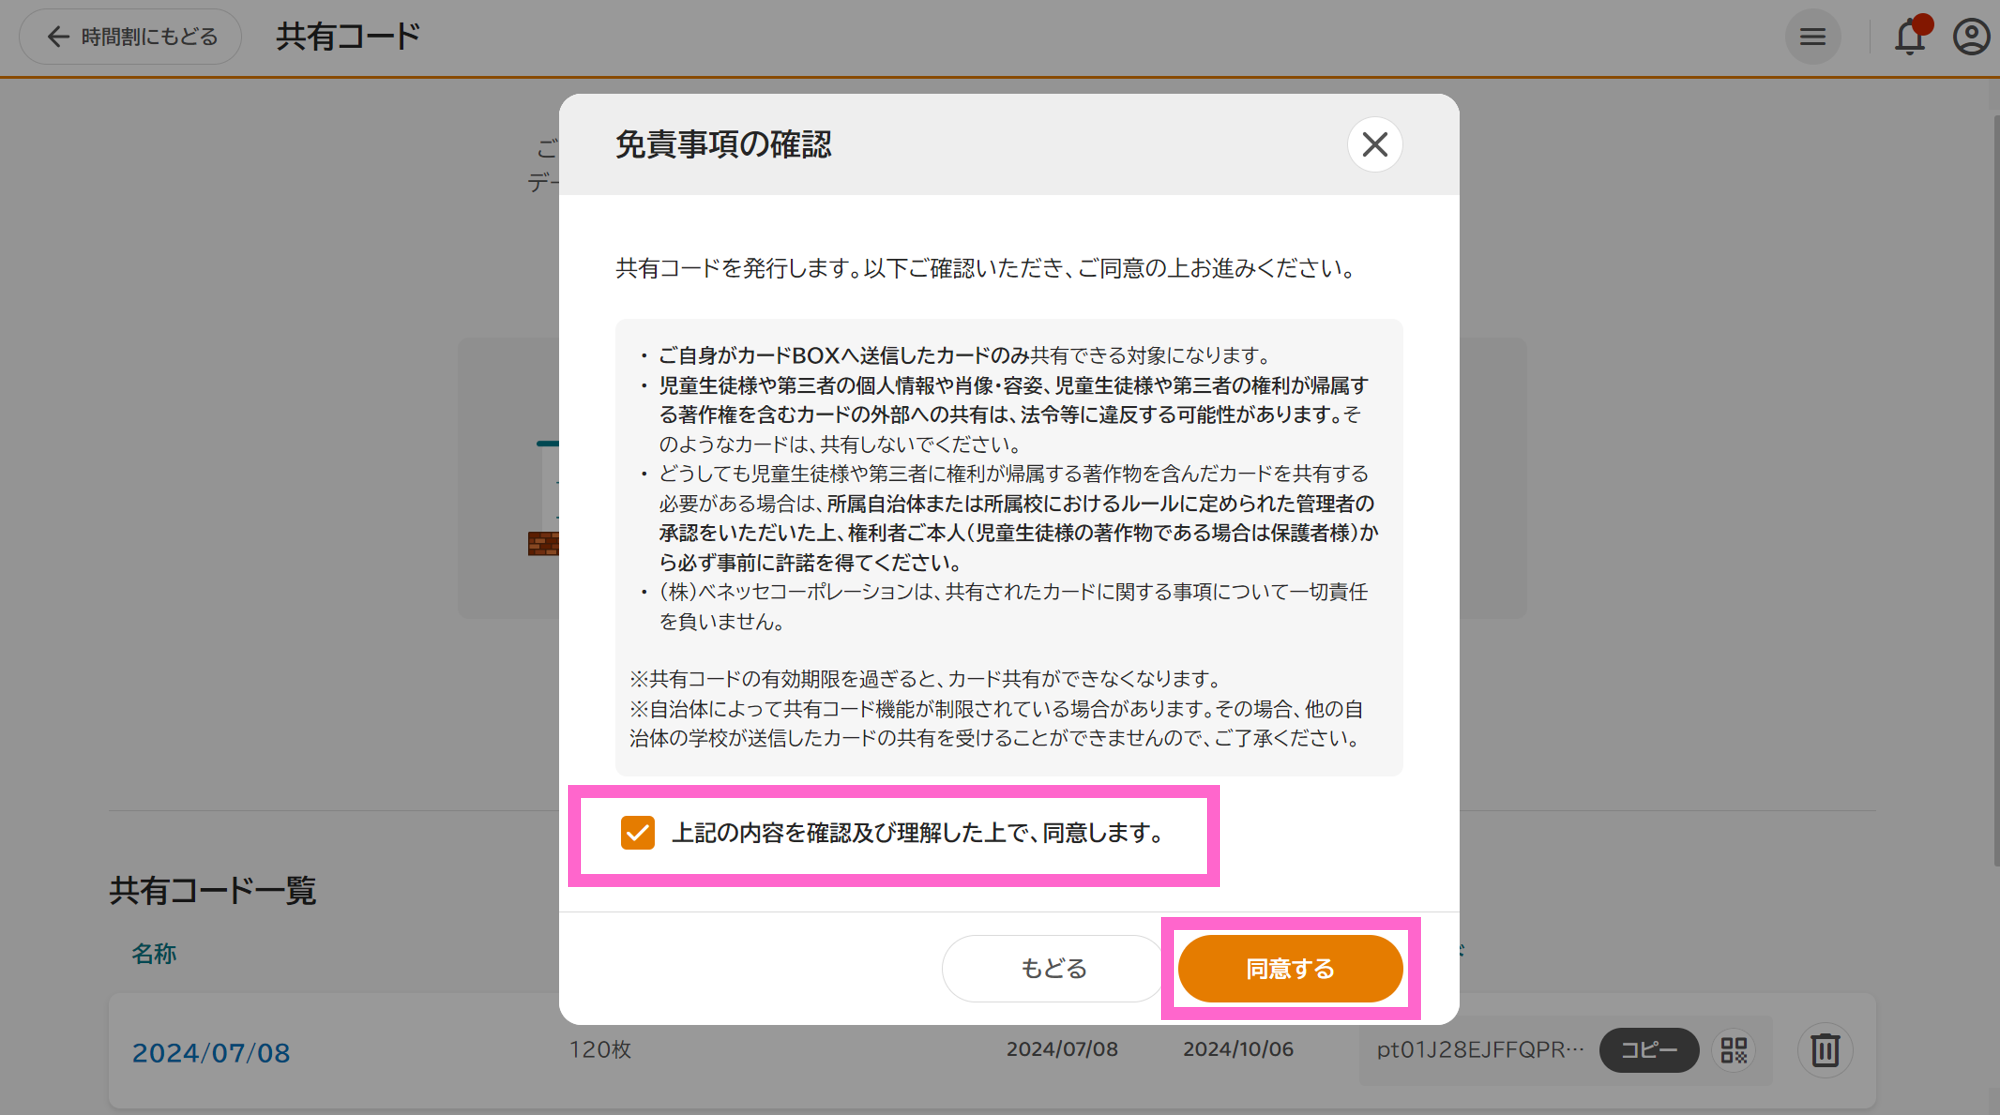The width and height of the screenshot is (2000, 1115).
Task: Display QR code for the share code
Action: click(1734, 1050)
